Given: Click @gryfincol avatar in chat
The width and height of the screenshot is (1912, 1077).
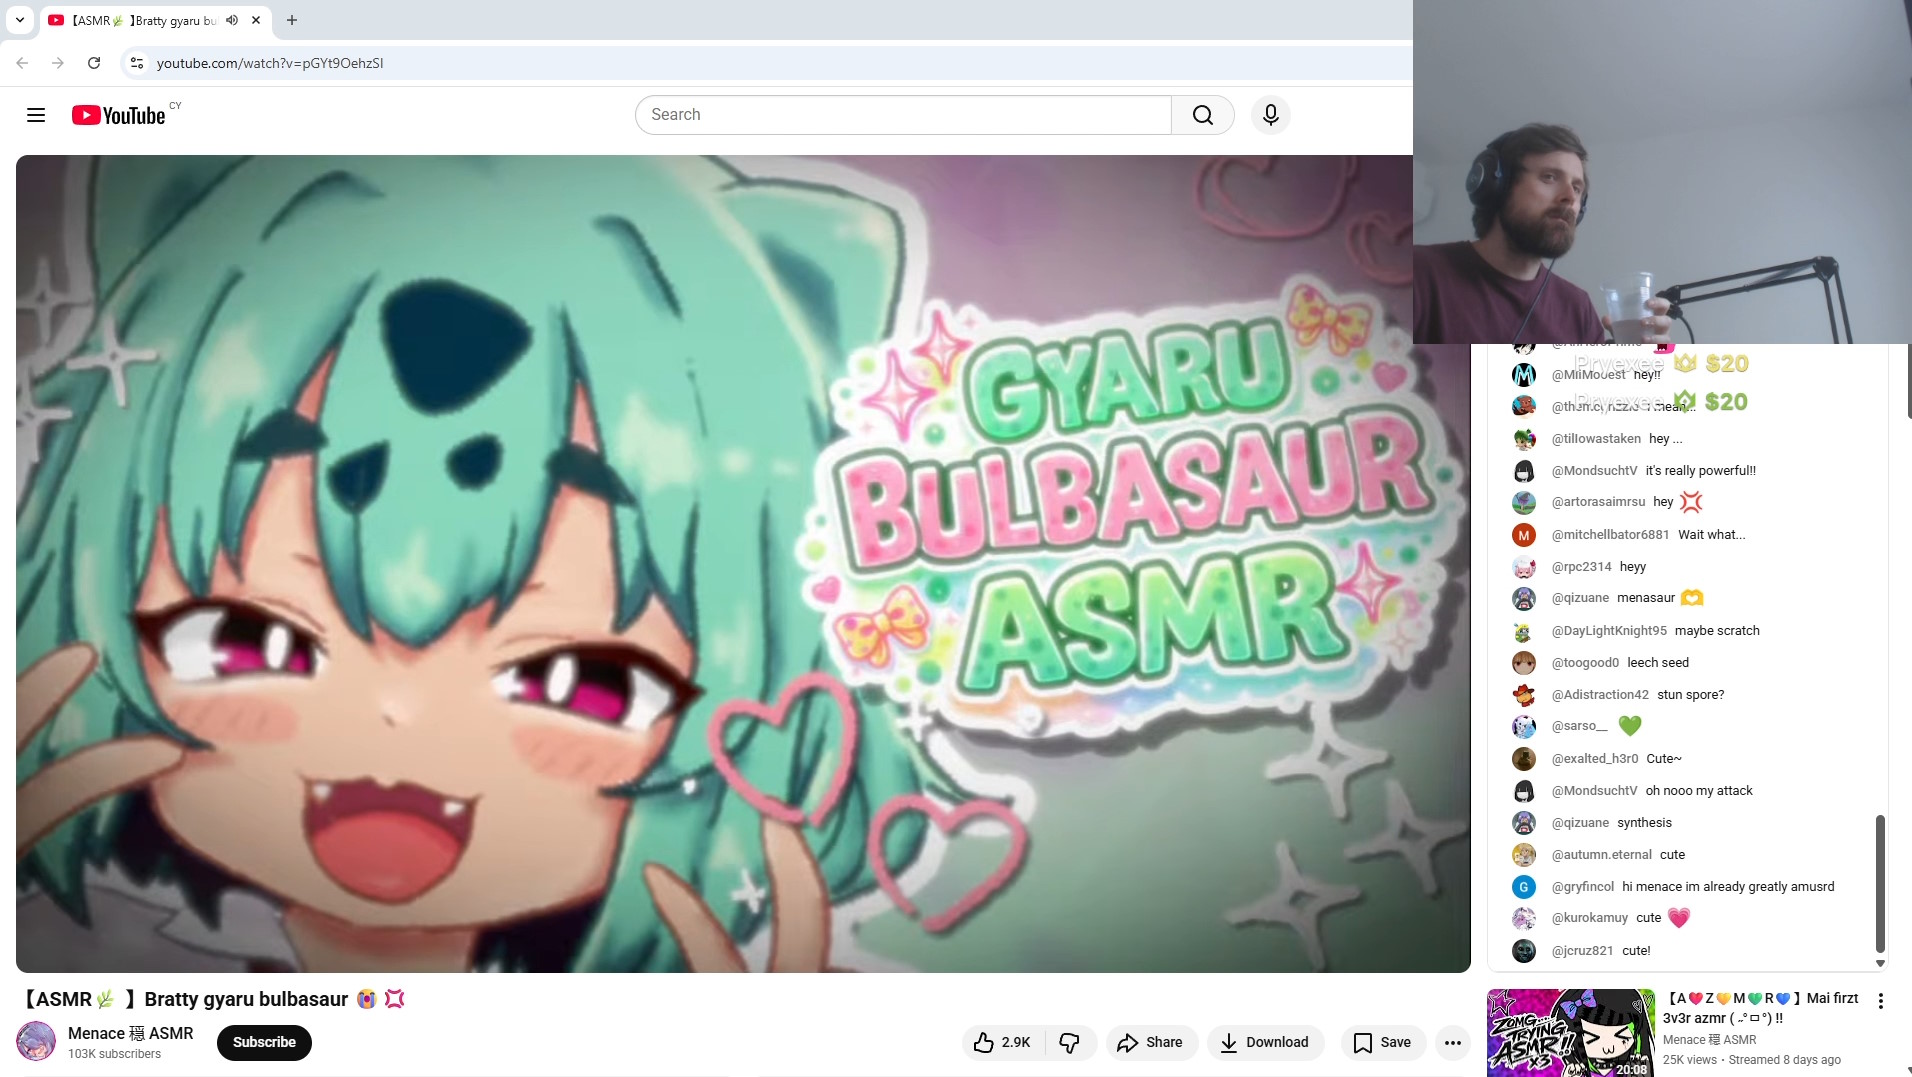Looking at the screenshot, I should pos(1523,887).
